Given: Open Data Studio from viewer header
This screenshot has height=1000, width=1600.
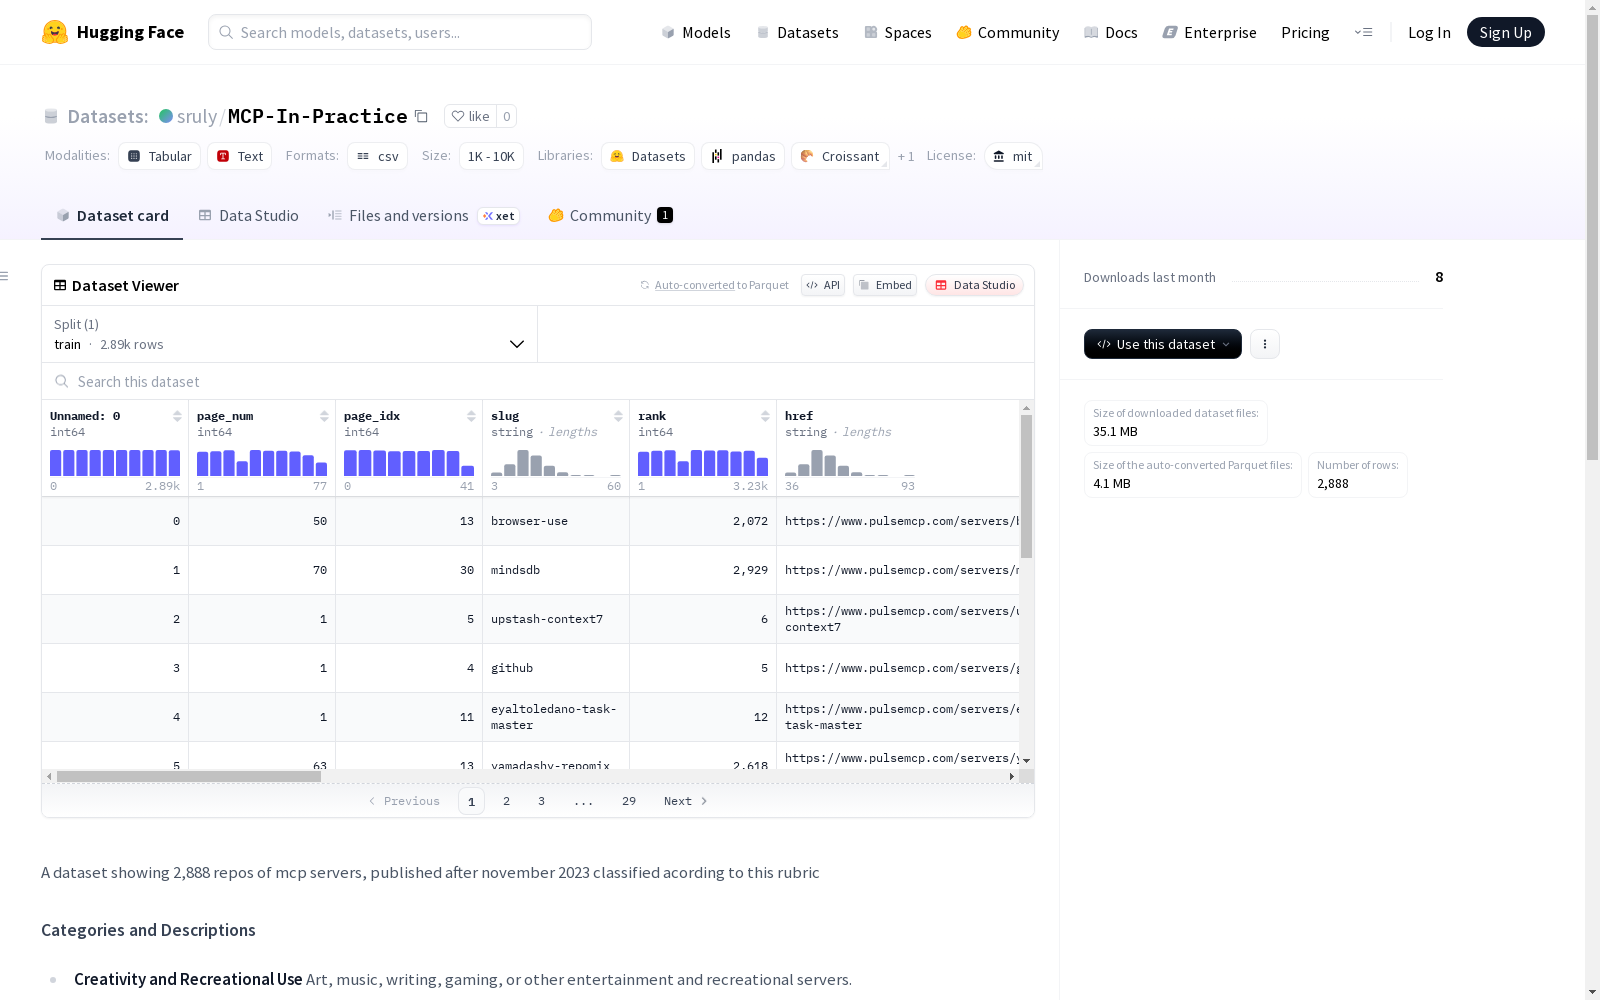Looking at the screenshot, I should pos(974,285).
